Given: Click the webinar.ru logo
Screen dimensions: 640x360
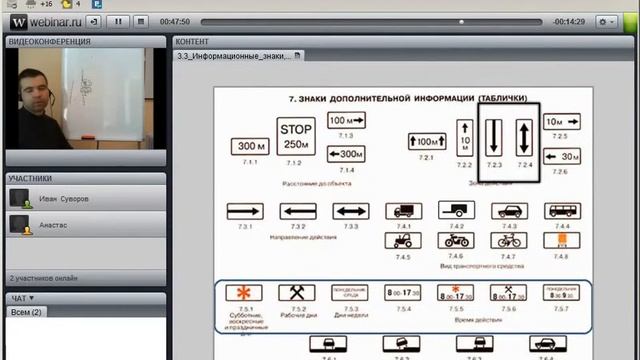Looking at the screenshot, I should coord(46,22).
